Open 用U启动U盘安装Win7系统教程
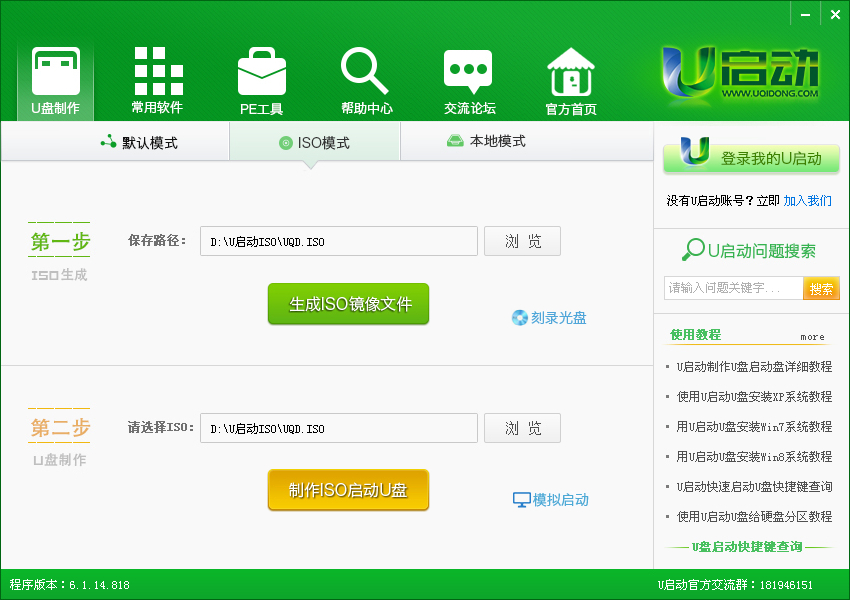The width and height of the screenshot is (850, 600). point(754,427)
